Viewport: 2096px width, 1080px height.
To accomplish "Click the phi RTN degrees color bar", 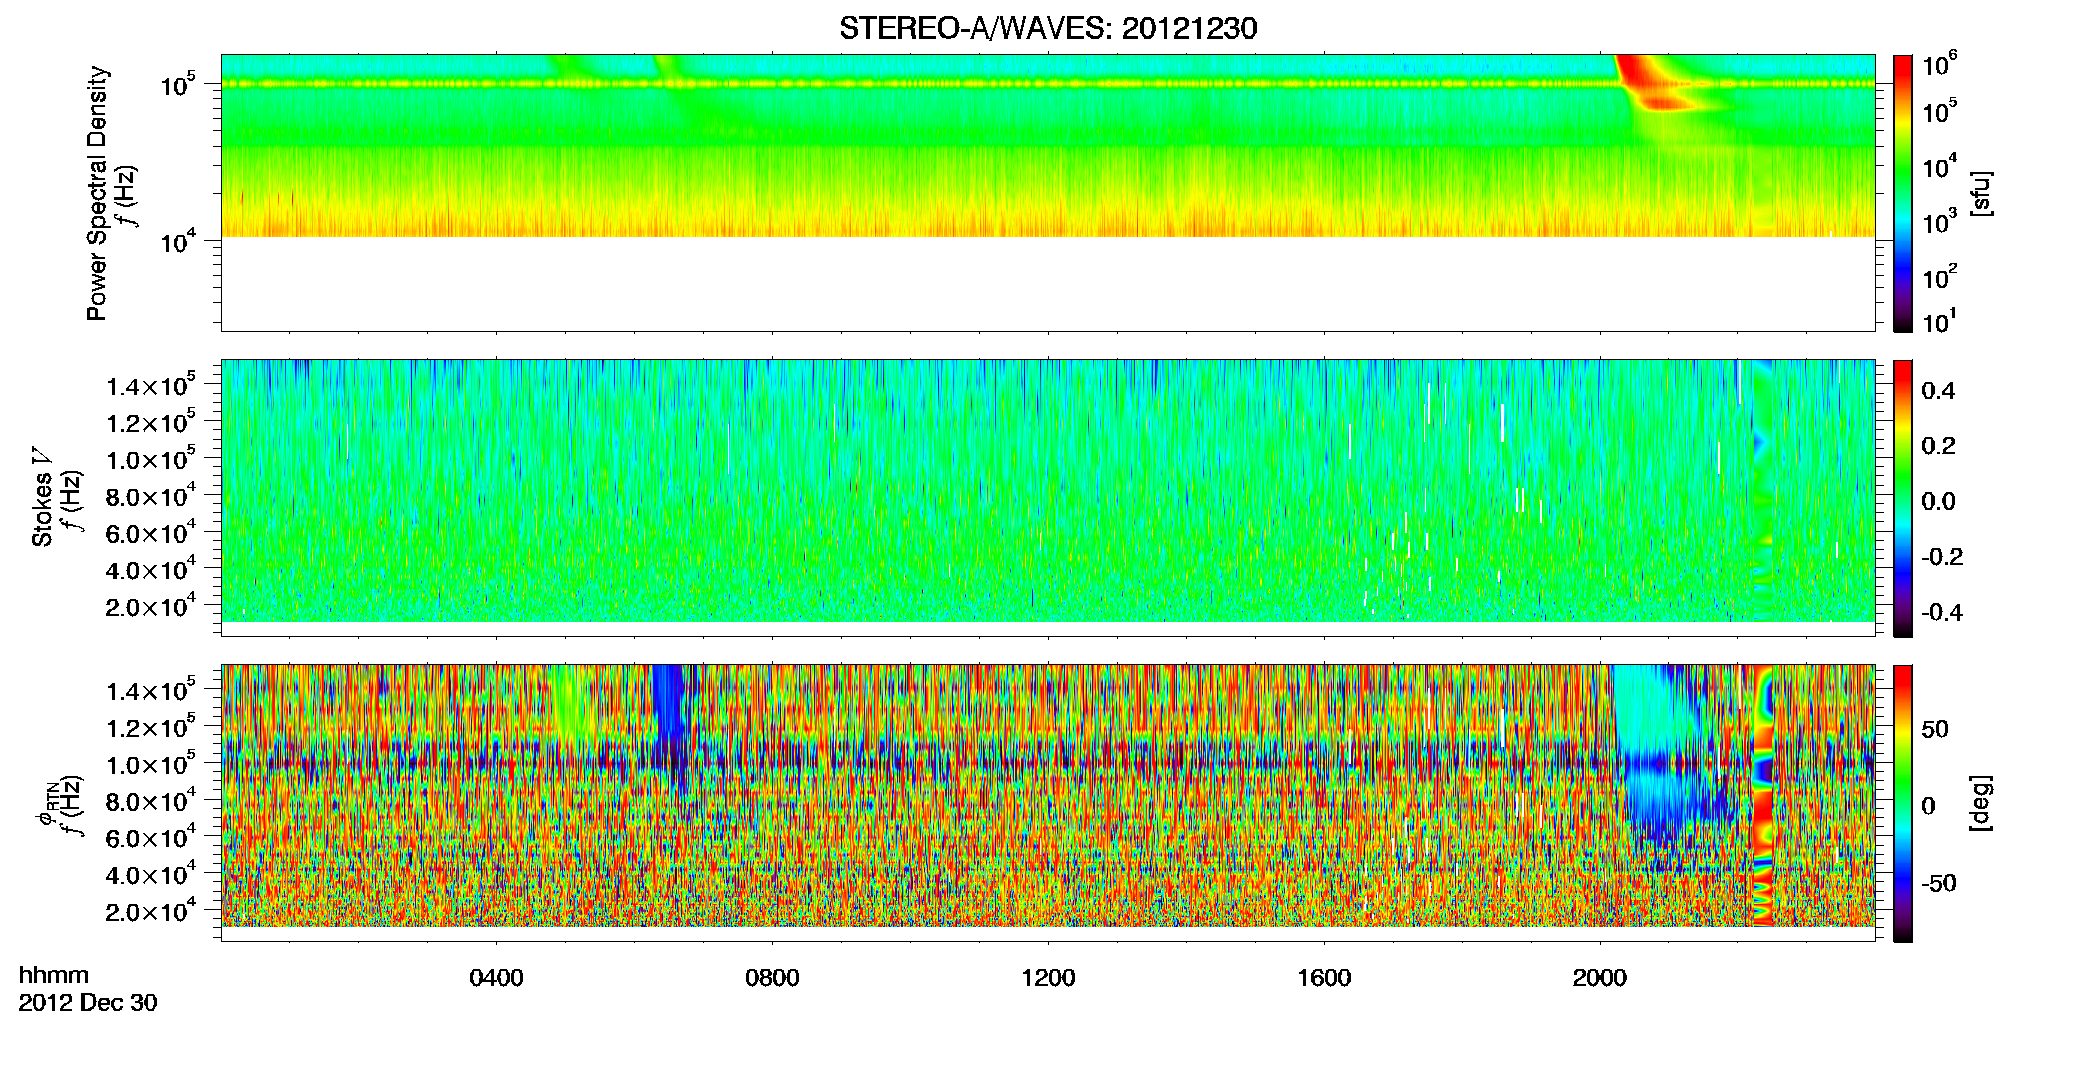I will pos(1903,803).
